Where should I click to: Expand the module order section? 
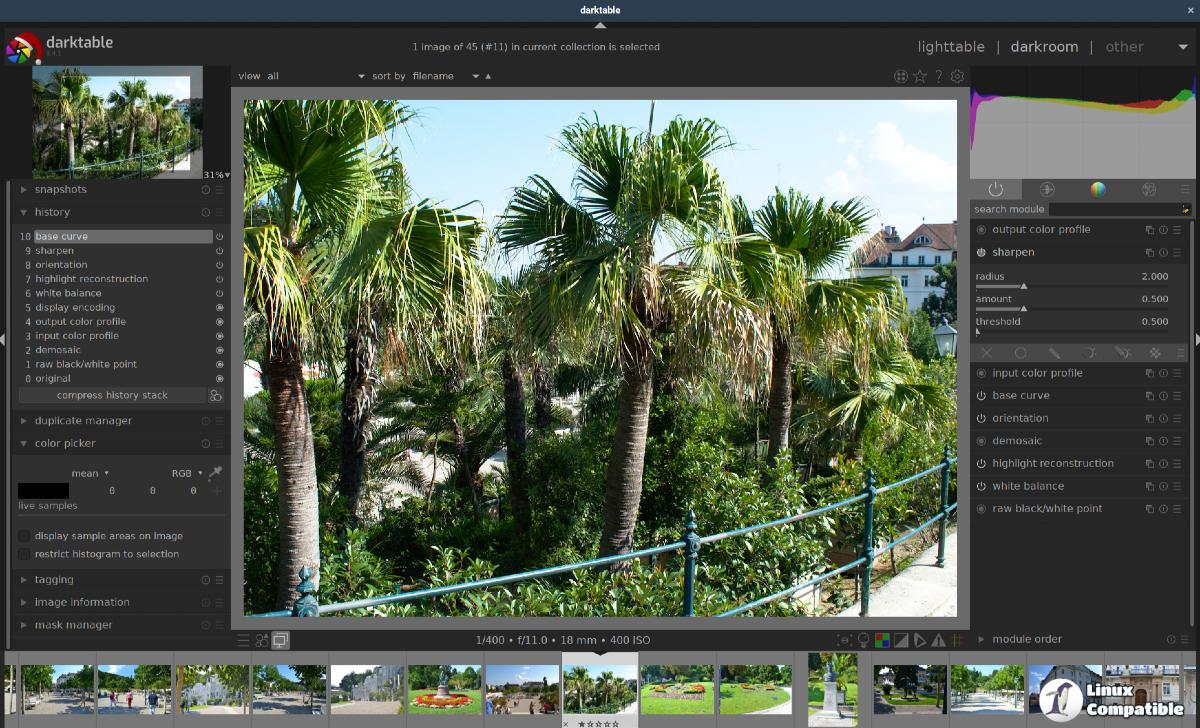[1027, 639]
